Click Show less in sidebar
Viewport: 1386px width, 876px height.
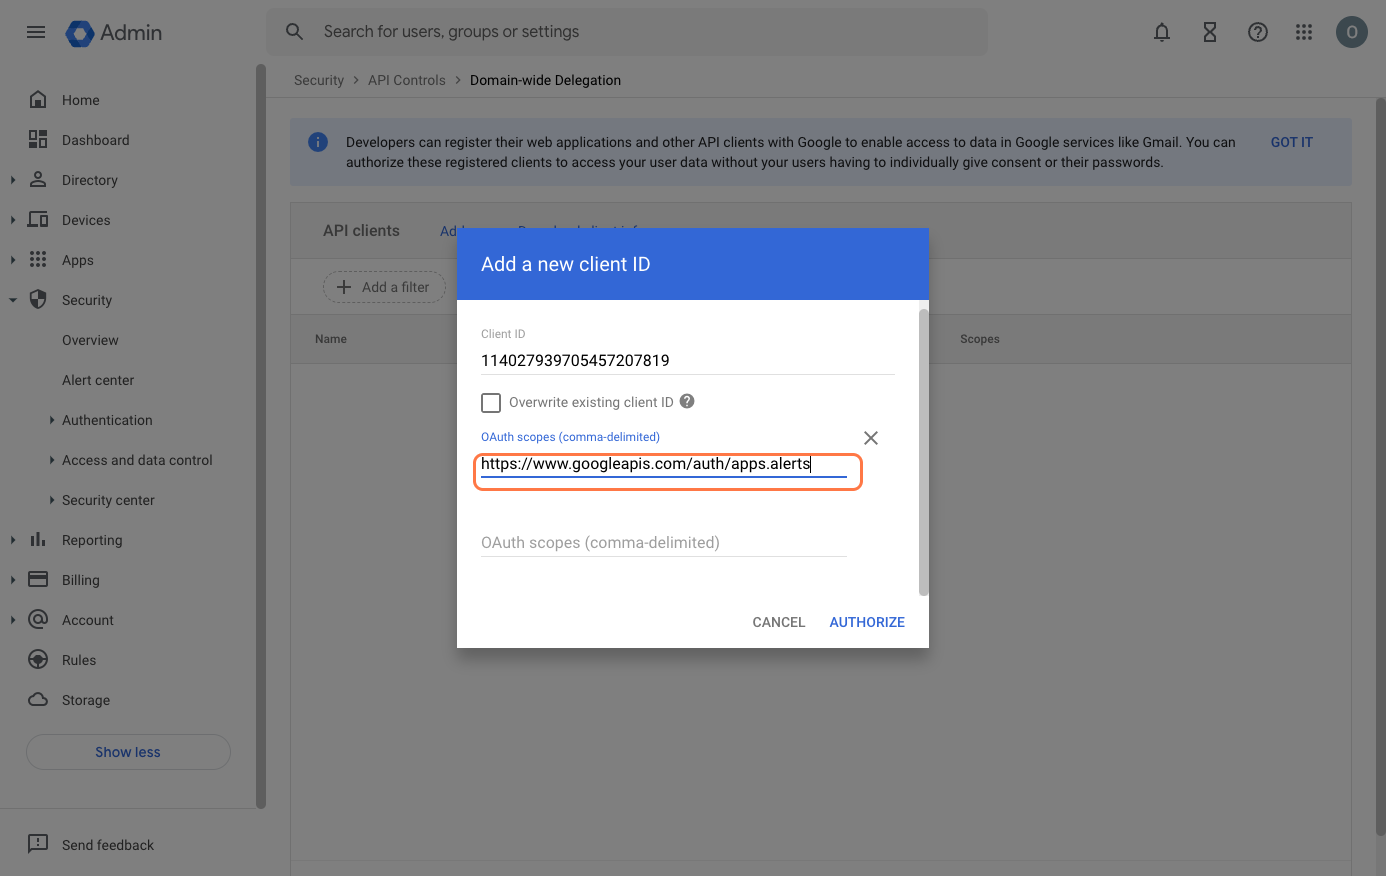(x=128, y=752)
